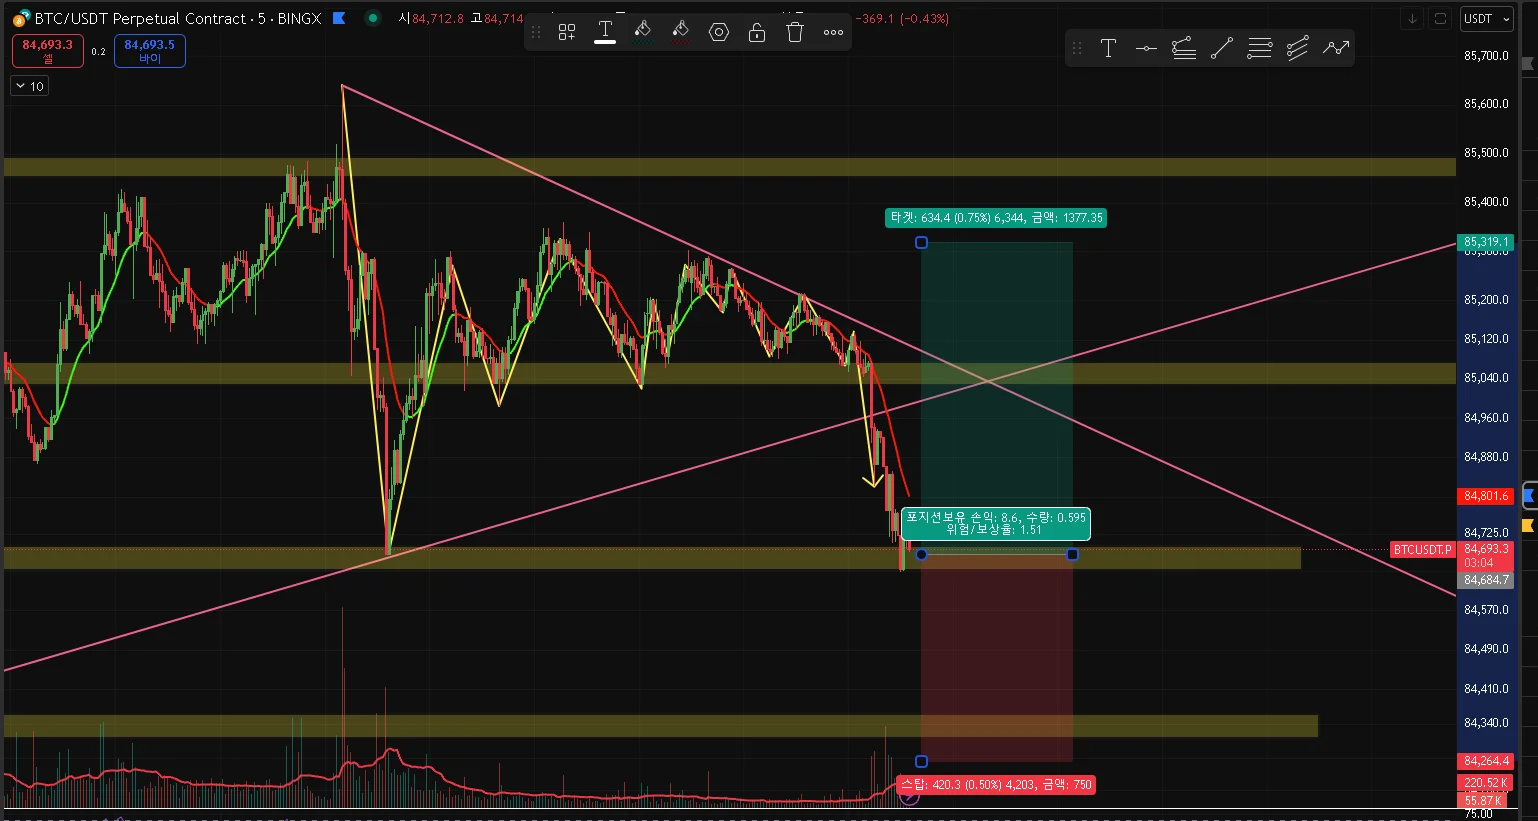
Task: Select the position label with risk/reward 1.51
Action: click(x=995, y=523)
